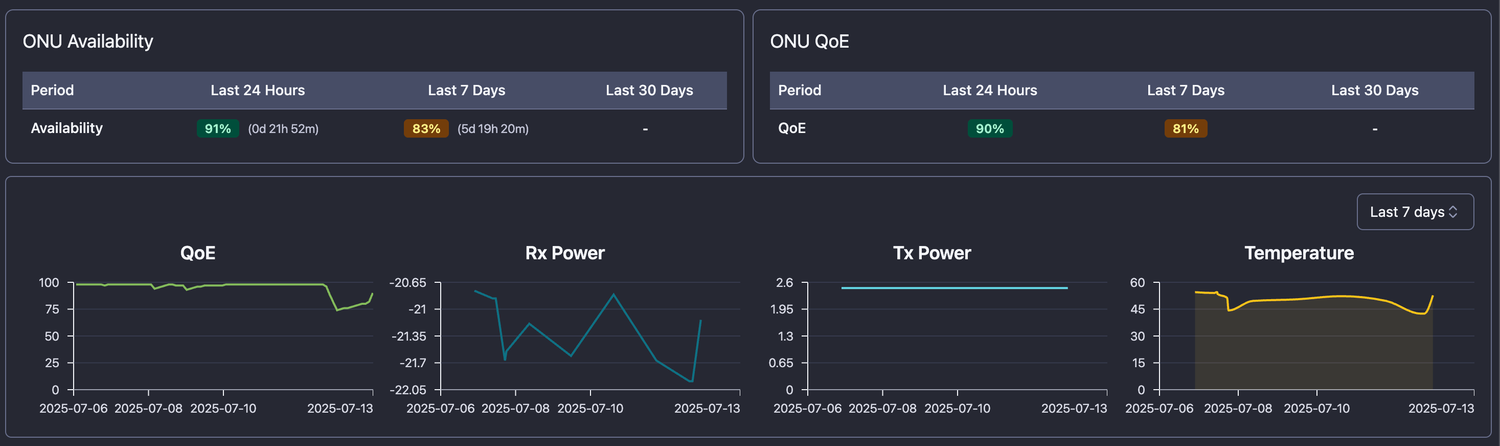Open the Last 7 days dropdown
The image size is (1500, 446).
pos(1415,212)
